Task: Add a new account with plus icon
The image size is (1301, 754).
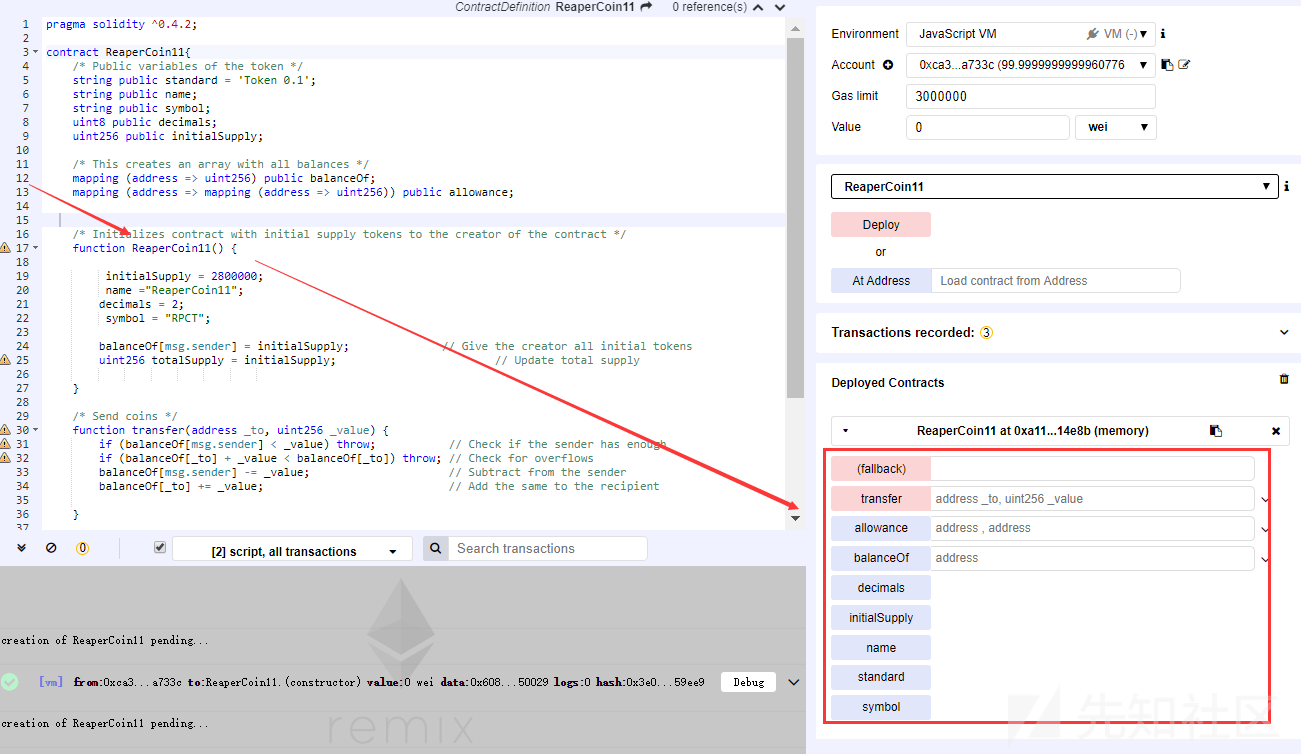Action: point(888,65)
